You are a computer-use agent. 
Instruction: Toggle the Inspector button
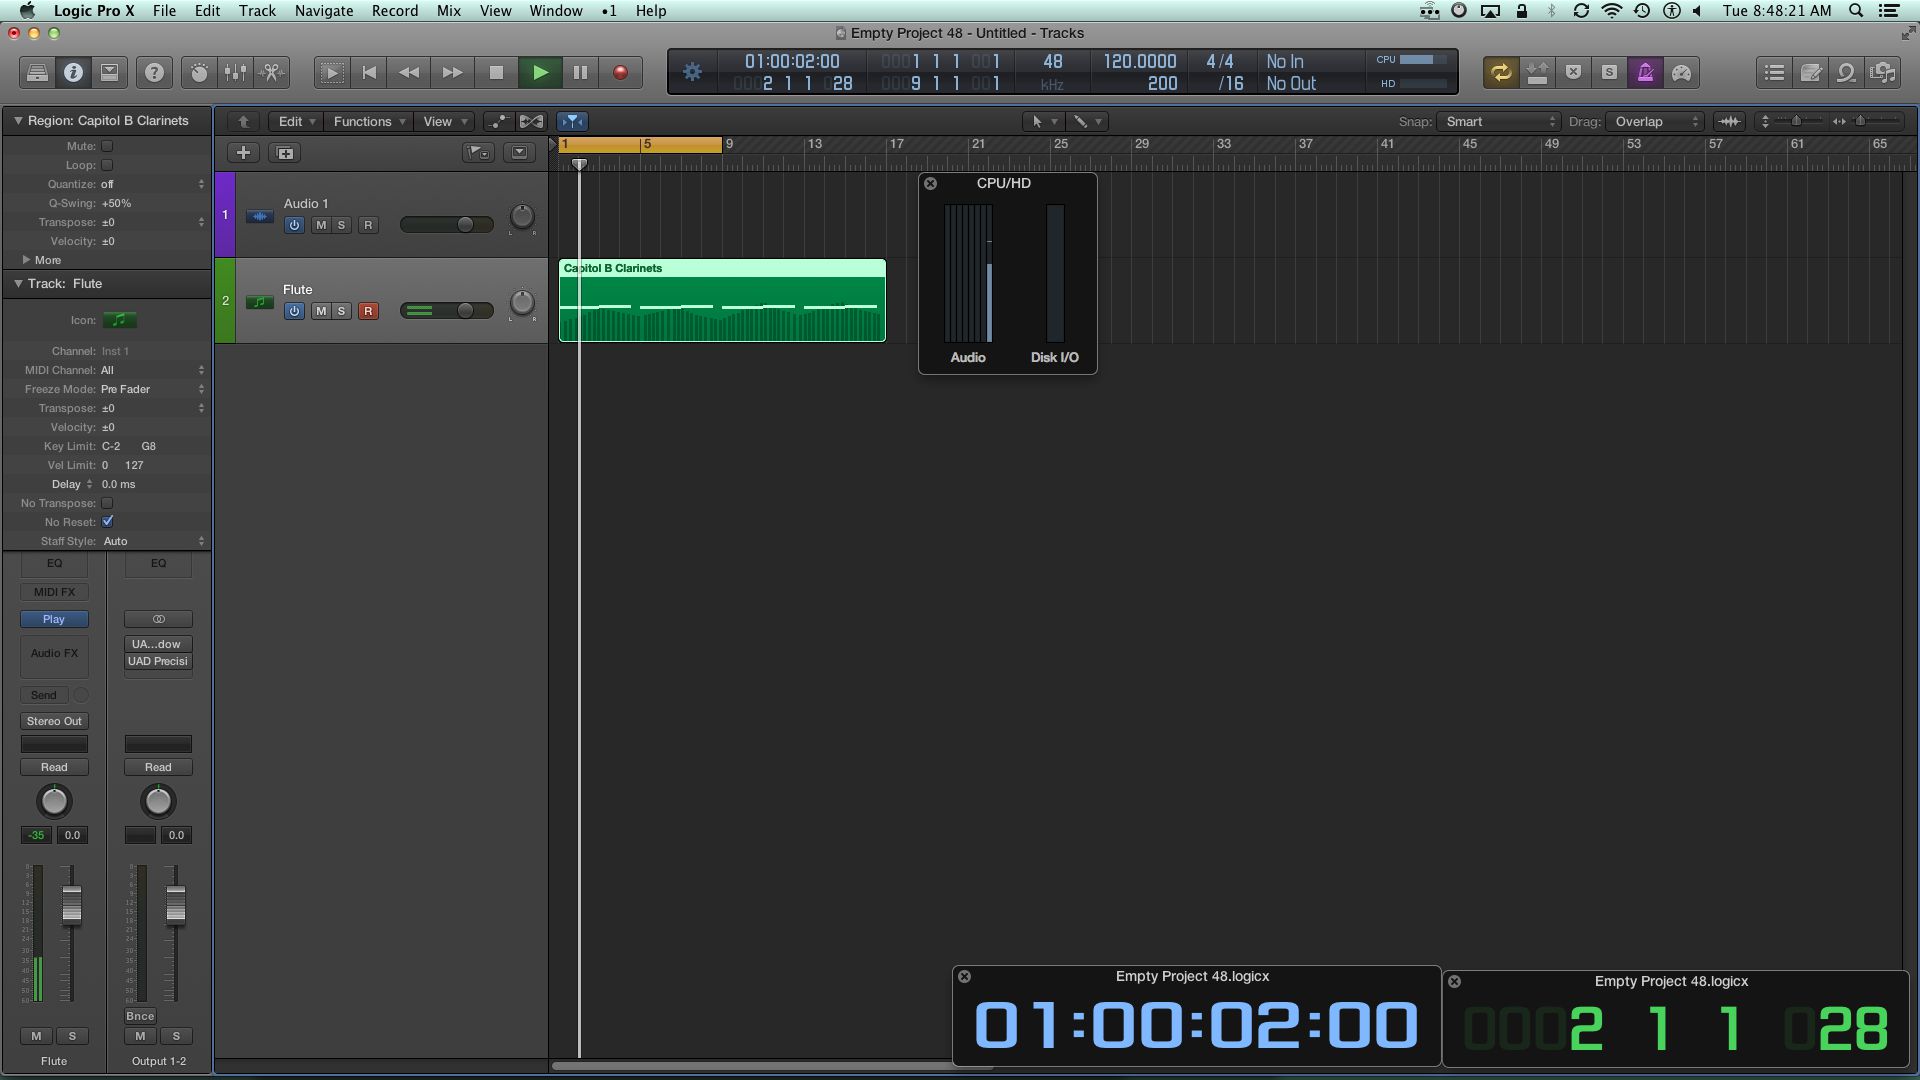(x=73, y=72)
